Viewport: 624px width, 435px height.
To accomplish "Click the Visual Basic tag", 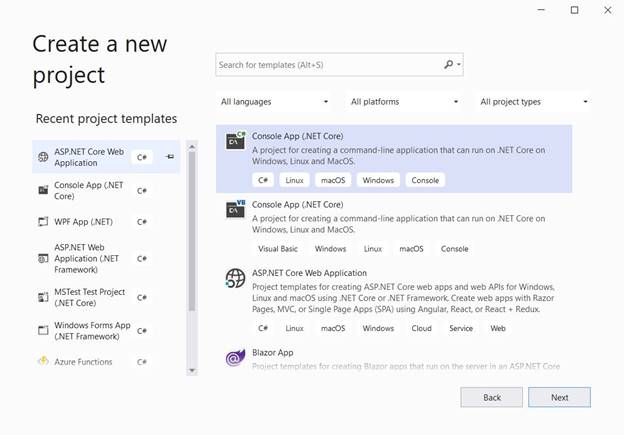I will 278,249.
